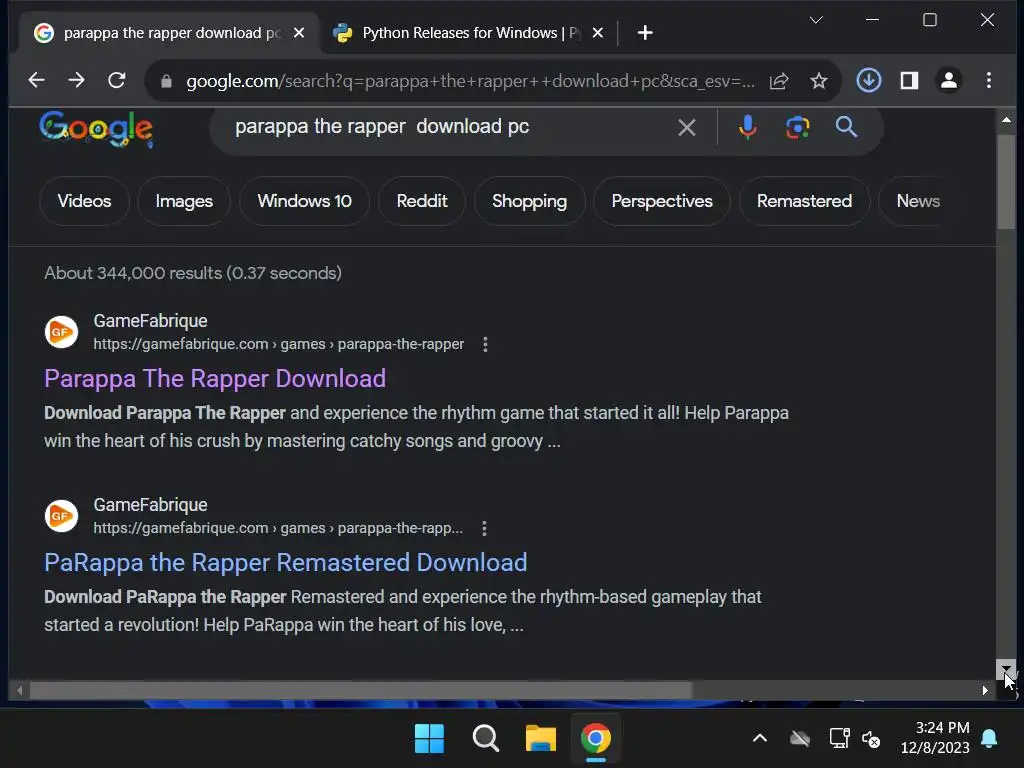Share this page via the share icon

click(779, 81)
